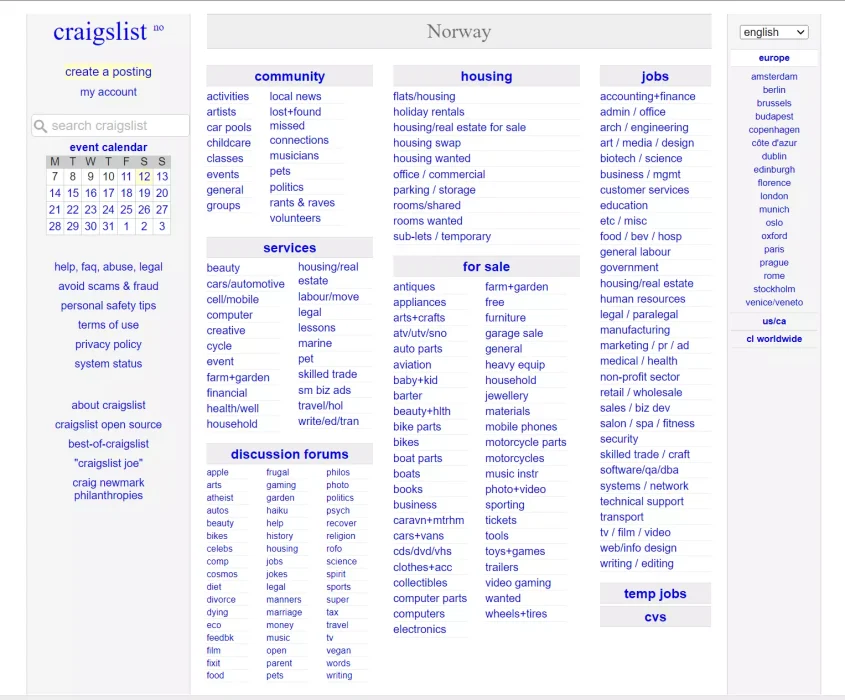Expand the europe region list
The height and width of the screenshot is (700, 845).
tap(774, 58)
